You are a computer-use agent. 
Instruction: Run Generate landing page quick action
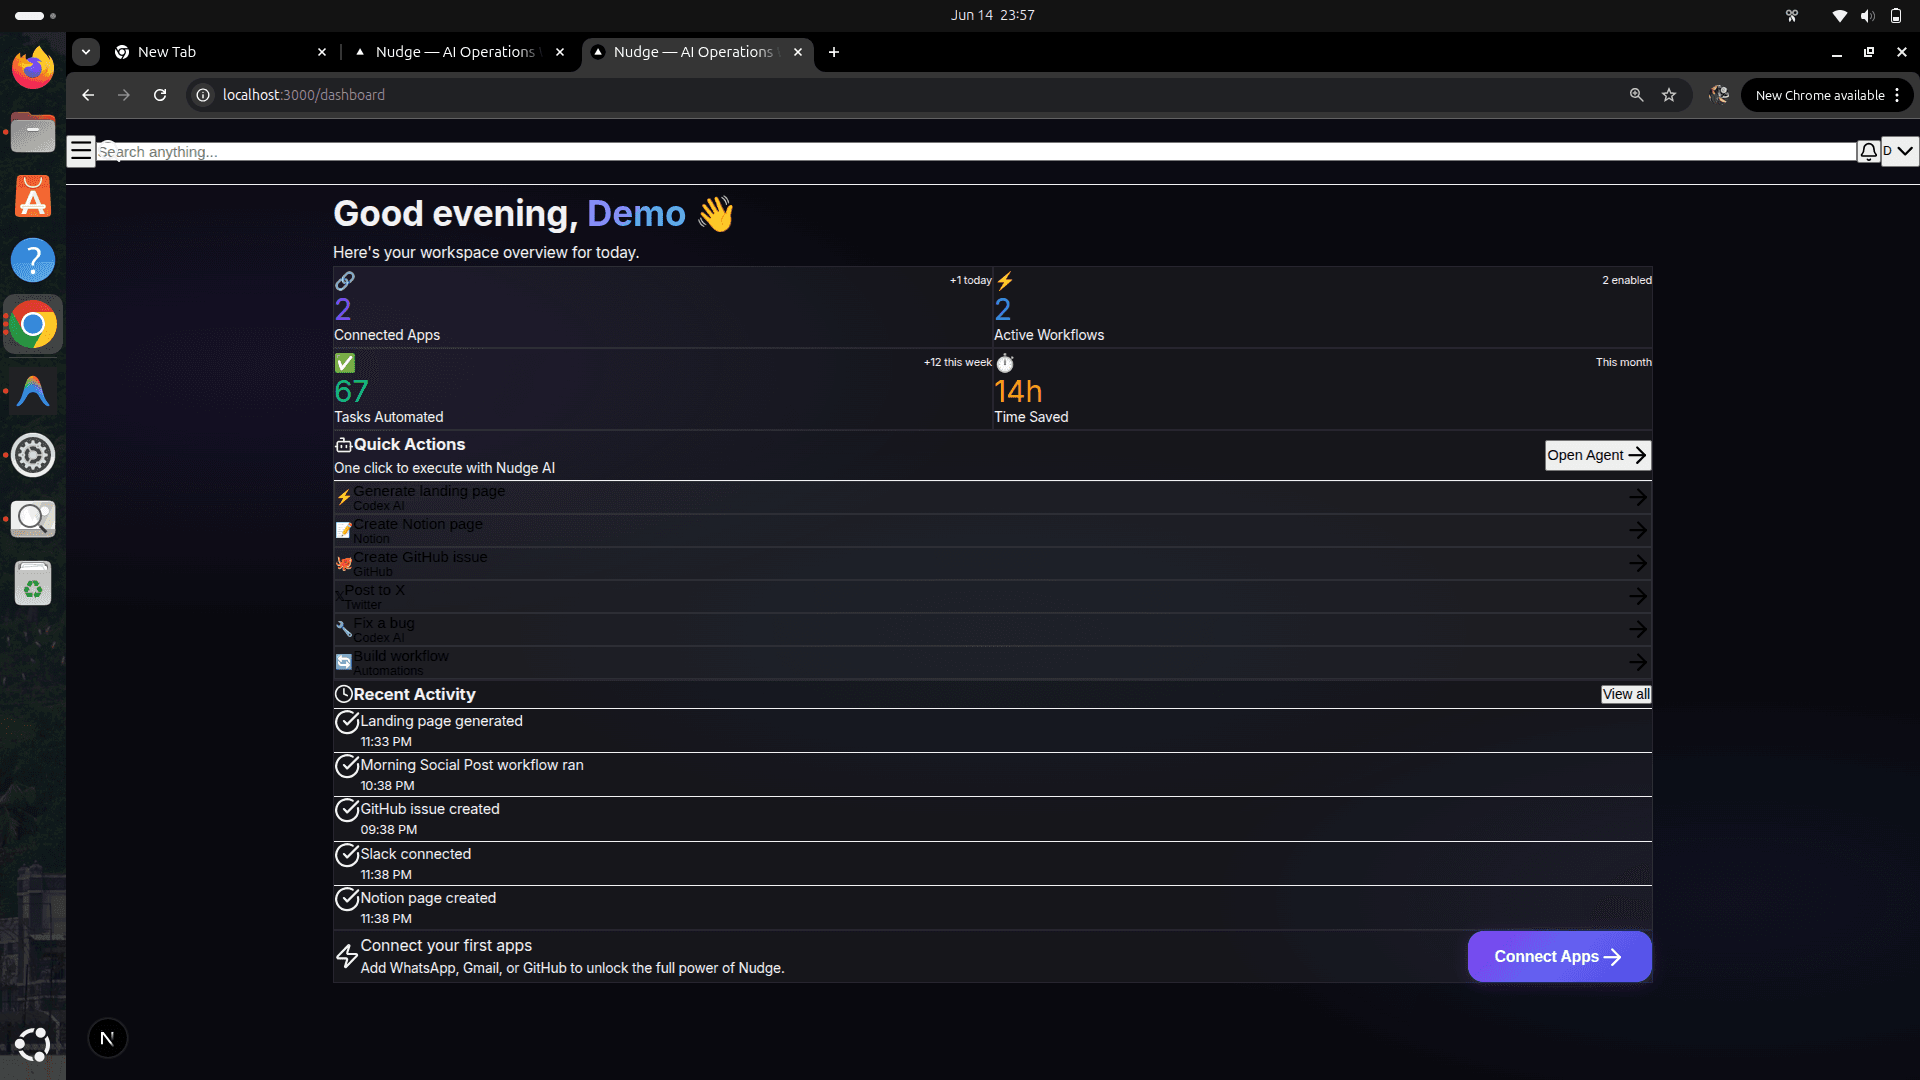click(992, 497)
